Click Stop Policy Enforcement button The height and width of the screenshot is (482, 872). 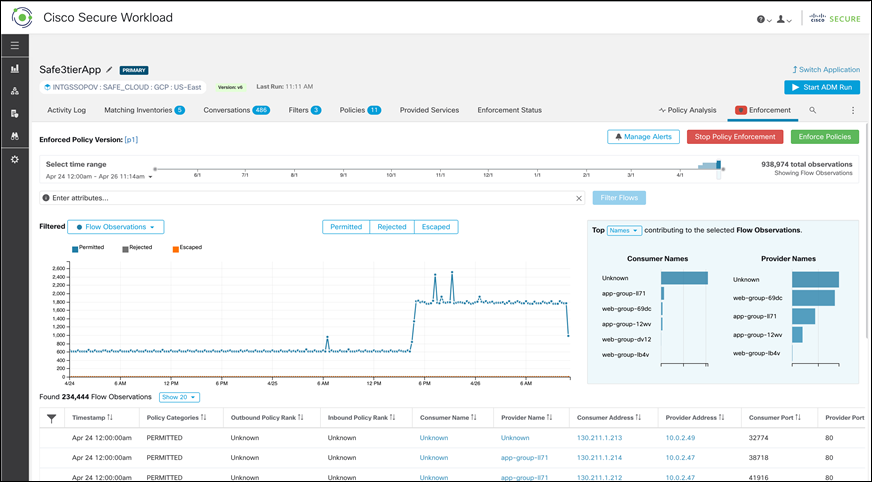735,137
